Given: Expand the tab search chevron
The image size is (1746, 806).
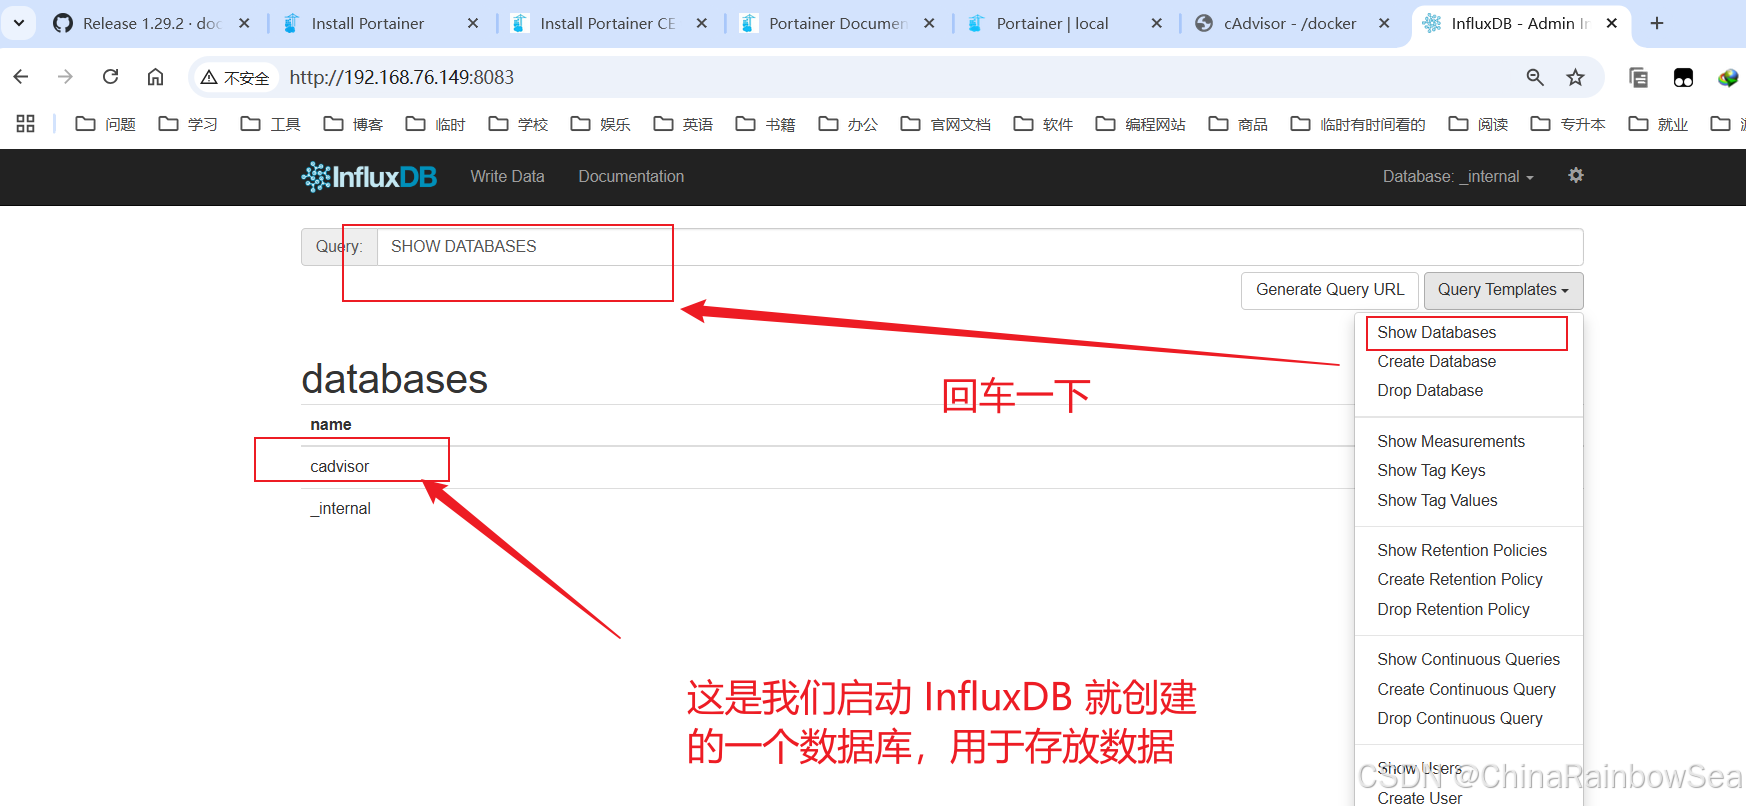Looking at the screenshot, I should [x=19, y=23].
